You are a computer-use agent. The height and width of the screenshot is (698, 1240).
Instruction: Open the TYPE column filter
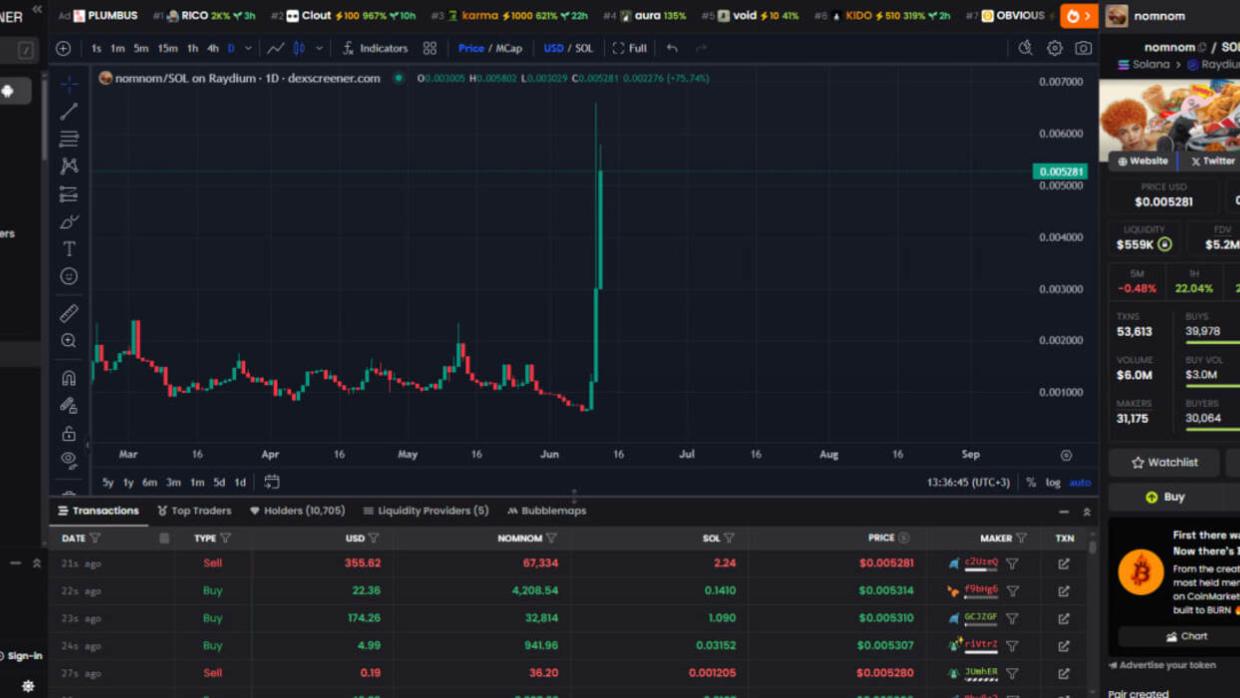(x=225, y=538)
